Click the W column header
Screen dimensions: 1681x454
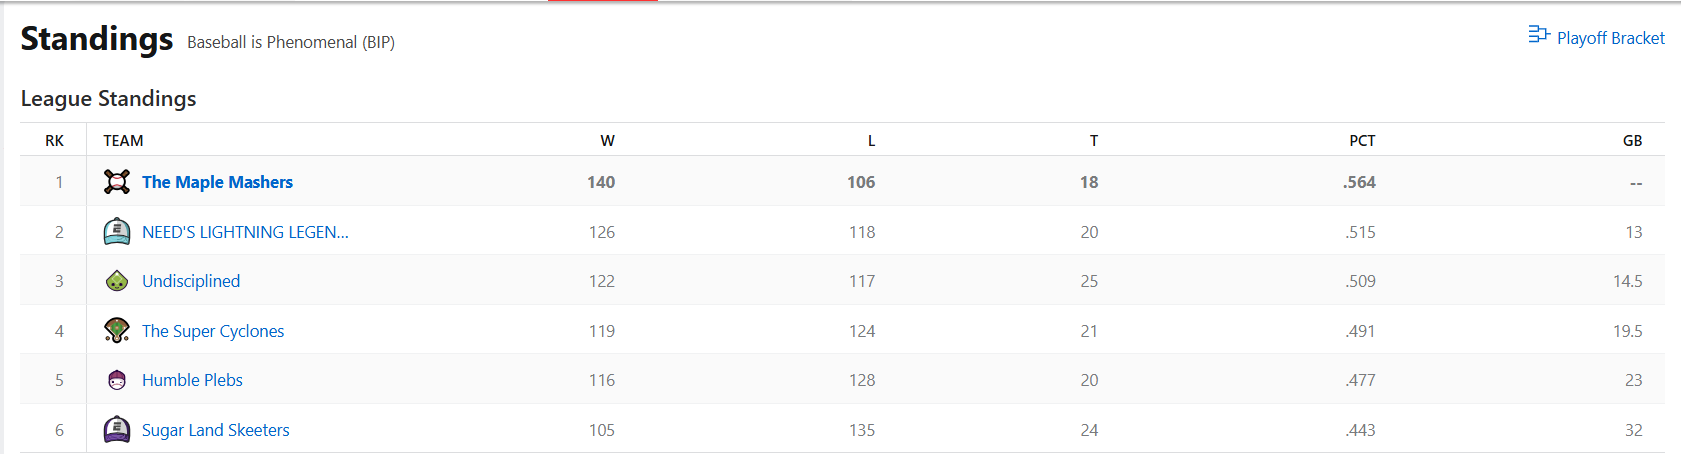tap(607, 141)
